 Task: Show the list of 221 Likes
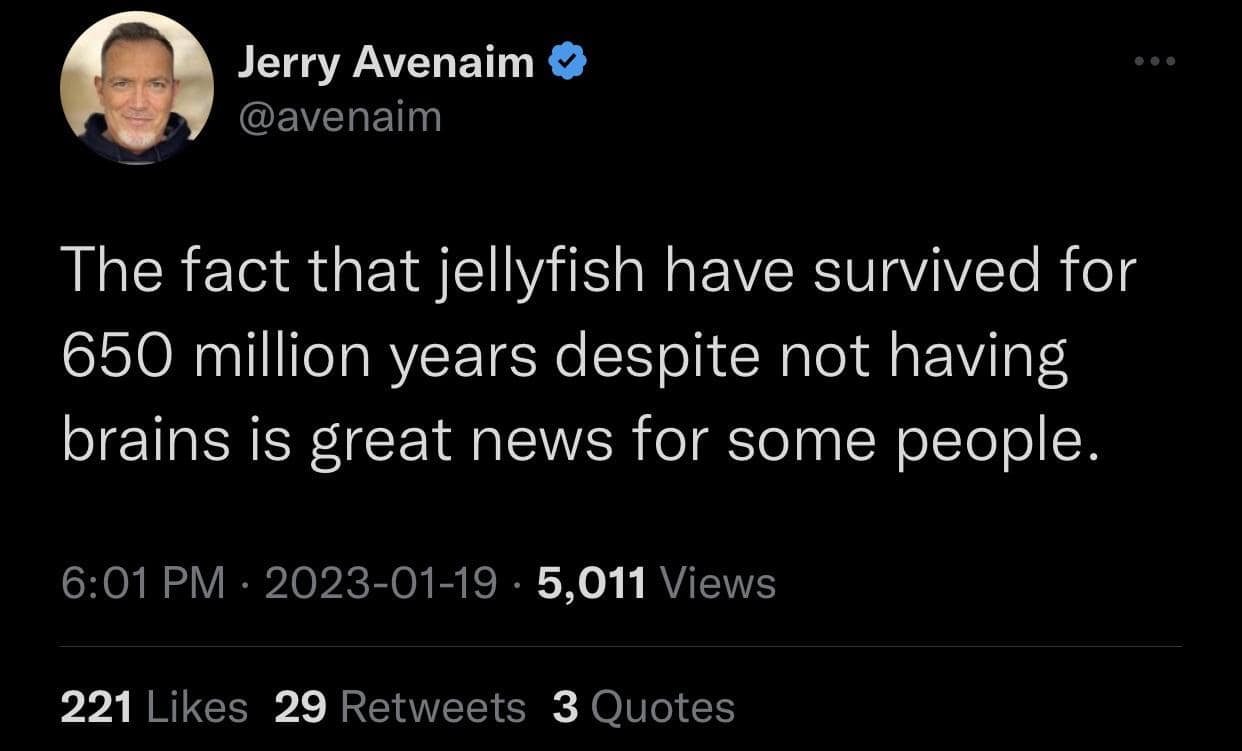click(x=154, y=707)
